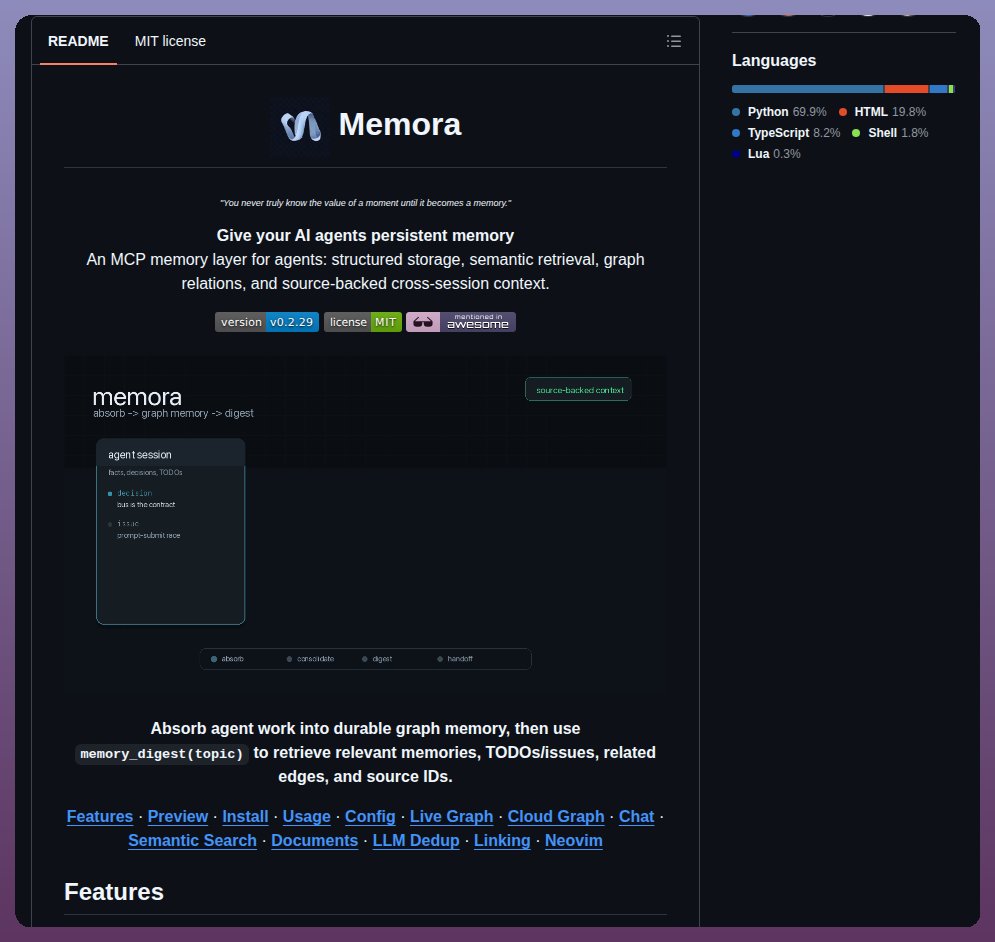Open the Install link
Screen dimensions: 995x942
coord(245,816)
